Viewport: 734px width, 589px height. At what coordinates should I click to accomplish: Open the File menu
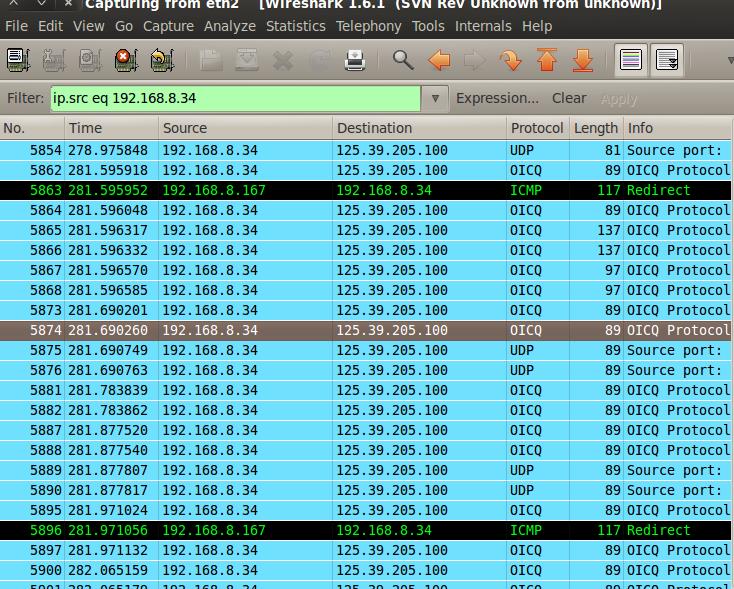[x=16, y=26]
